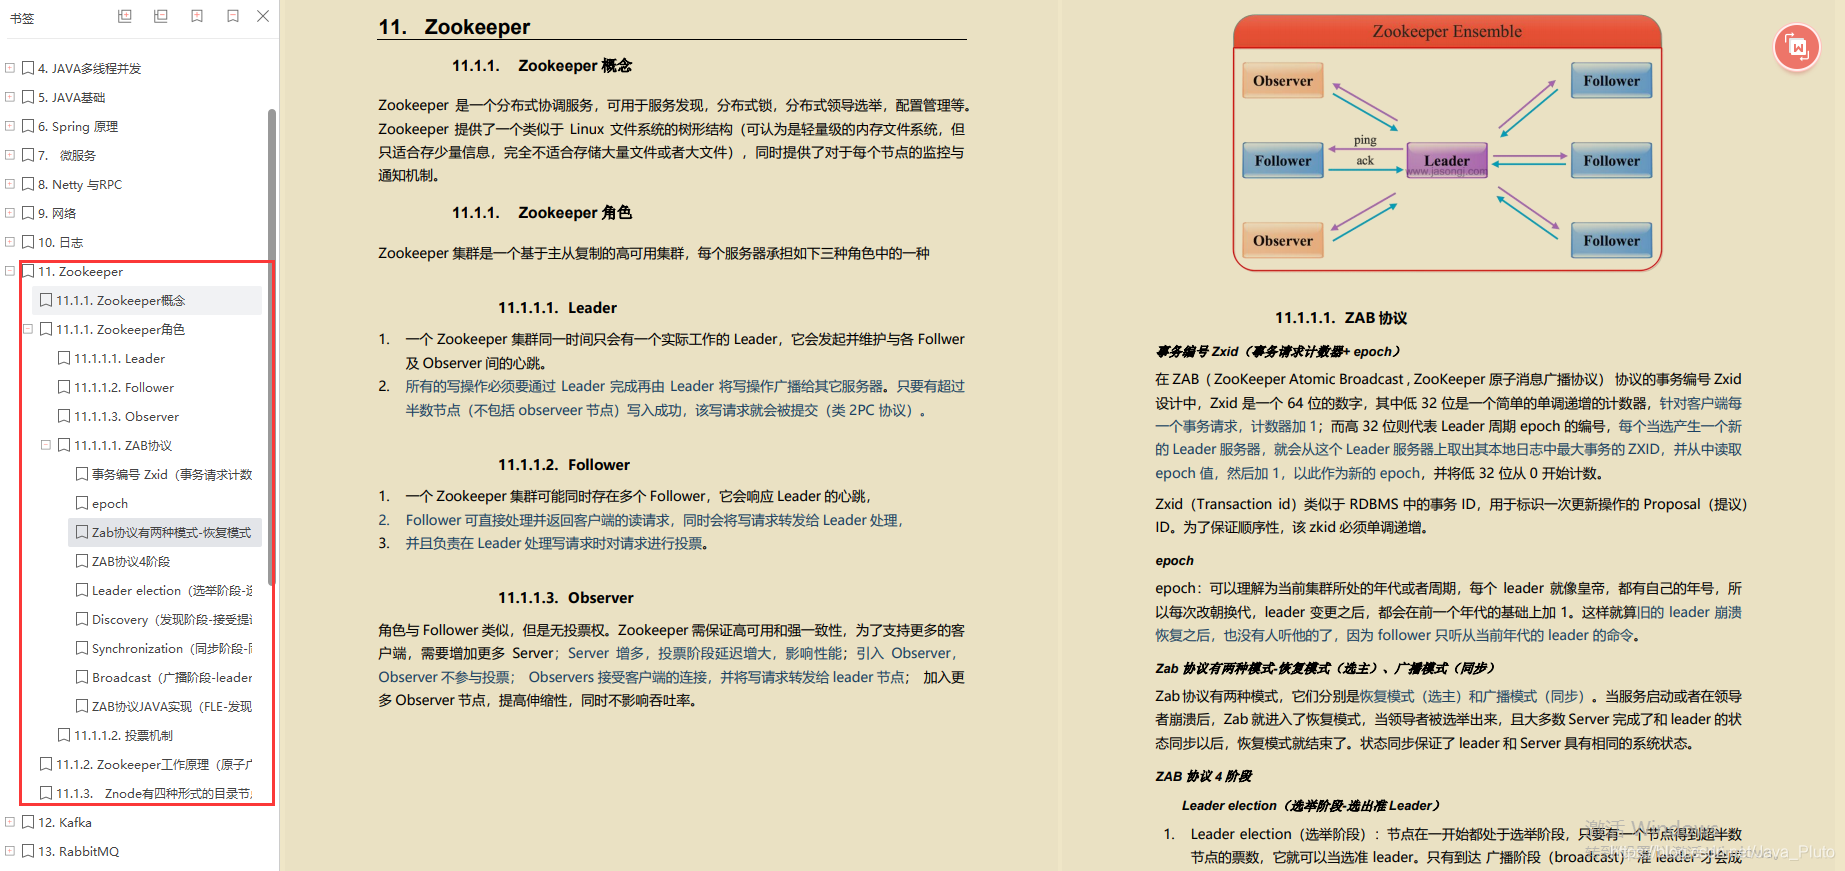This screenshot has width=1845, height=871.
Task: Click bookmark icon of 5. JAVA基础
Action: click(28, 97)
